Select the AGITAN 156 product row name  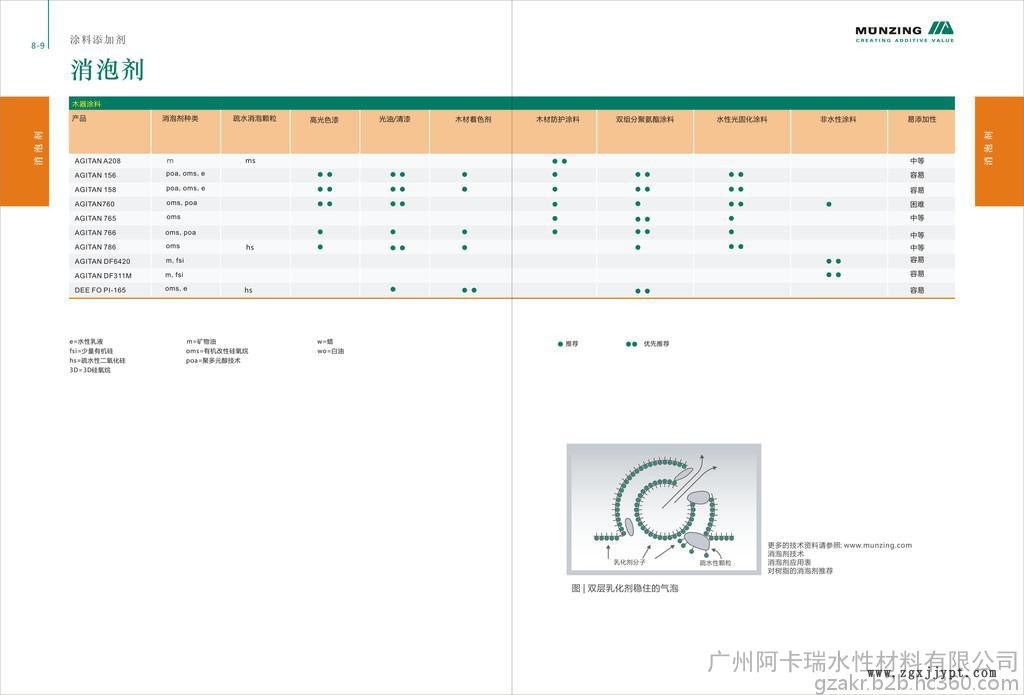95,175
